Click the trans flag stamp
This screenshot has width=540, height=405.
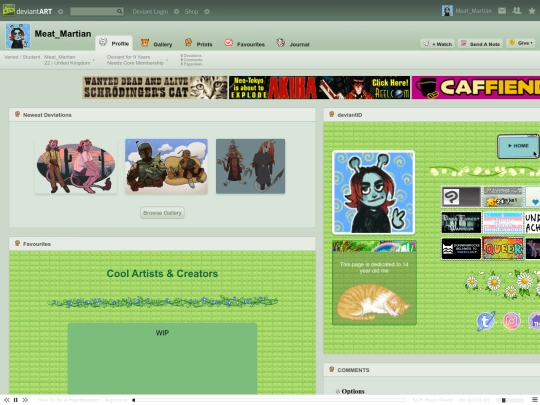pyautogui.click(x=503, y=222)
